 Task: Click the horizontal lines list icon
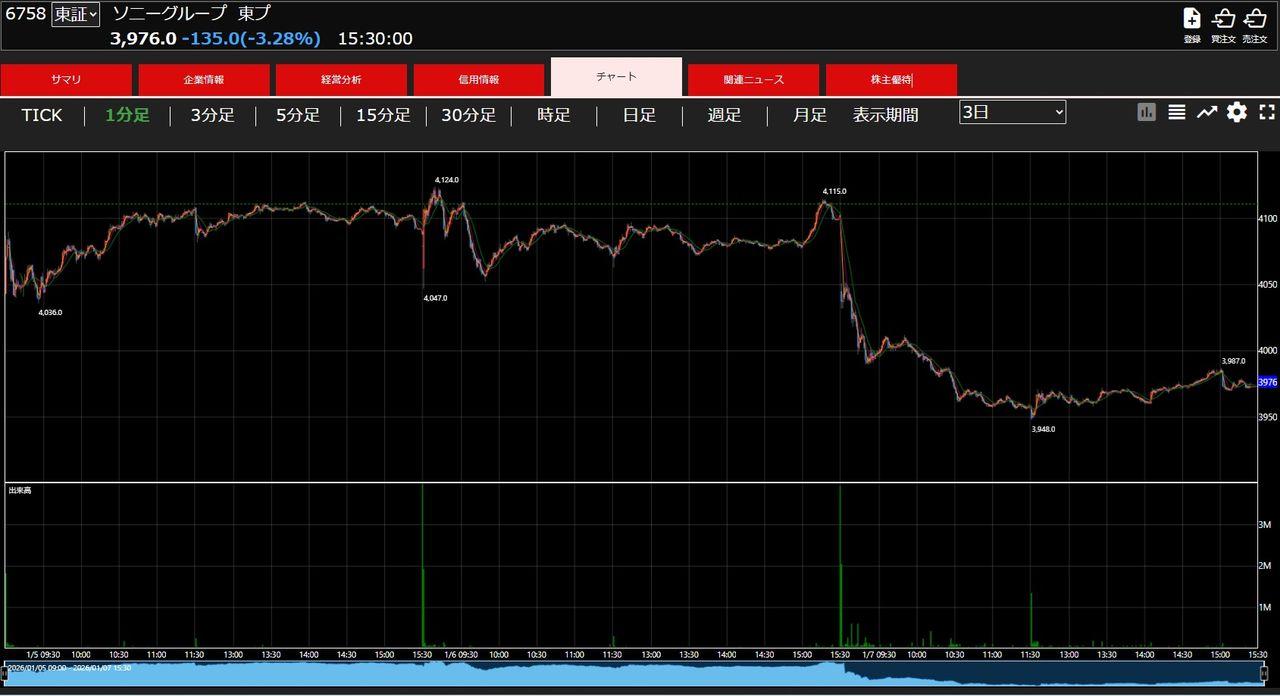[x=1177, y=113]
